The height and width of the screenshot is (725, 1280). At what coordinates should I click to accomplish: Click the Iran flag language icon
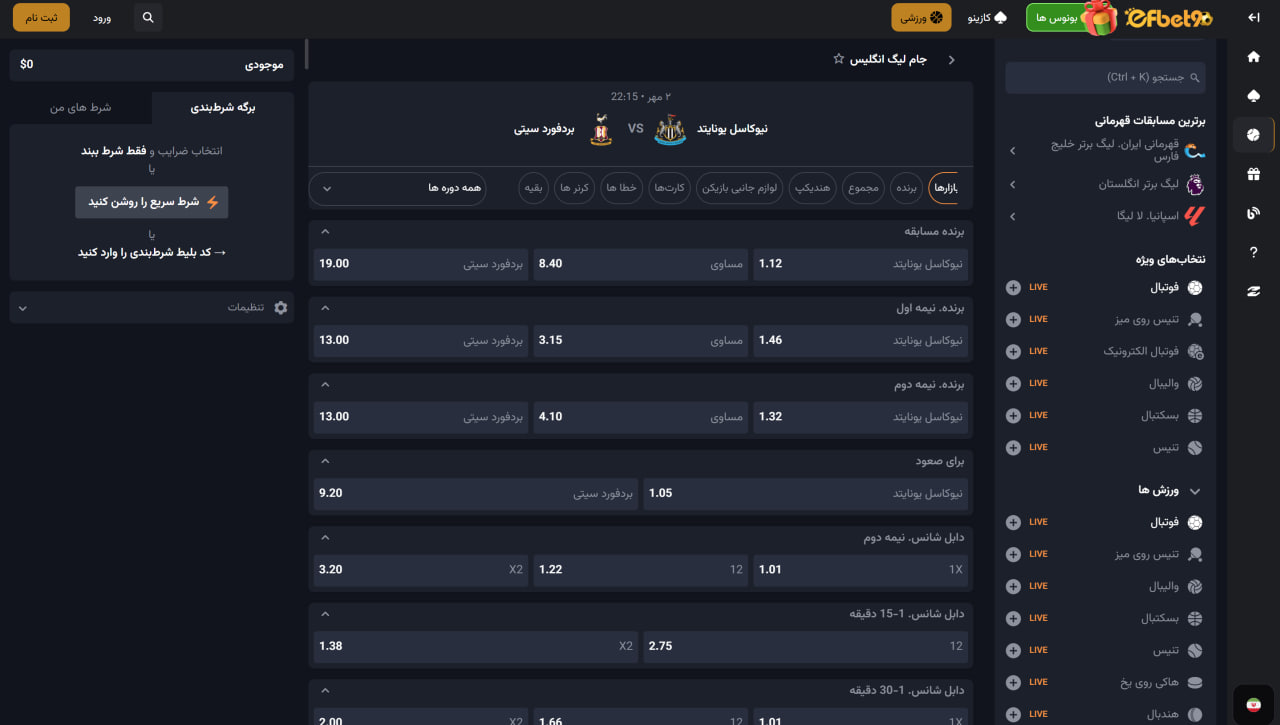point(1252,705)
